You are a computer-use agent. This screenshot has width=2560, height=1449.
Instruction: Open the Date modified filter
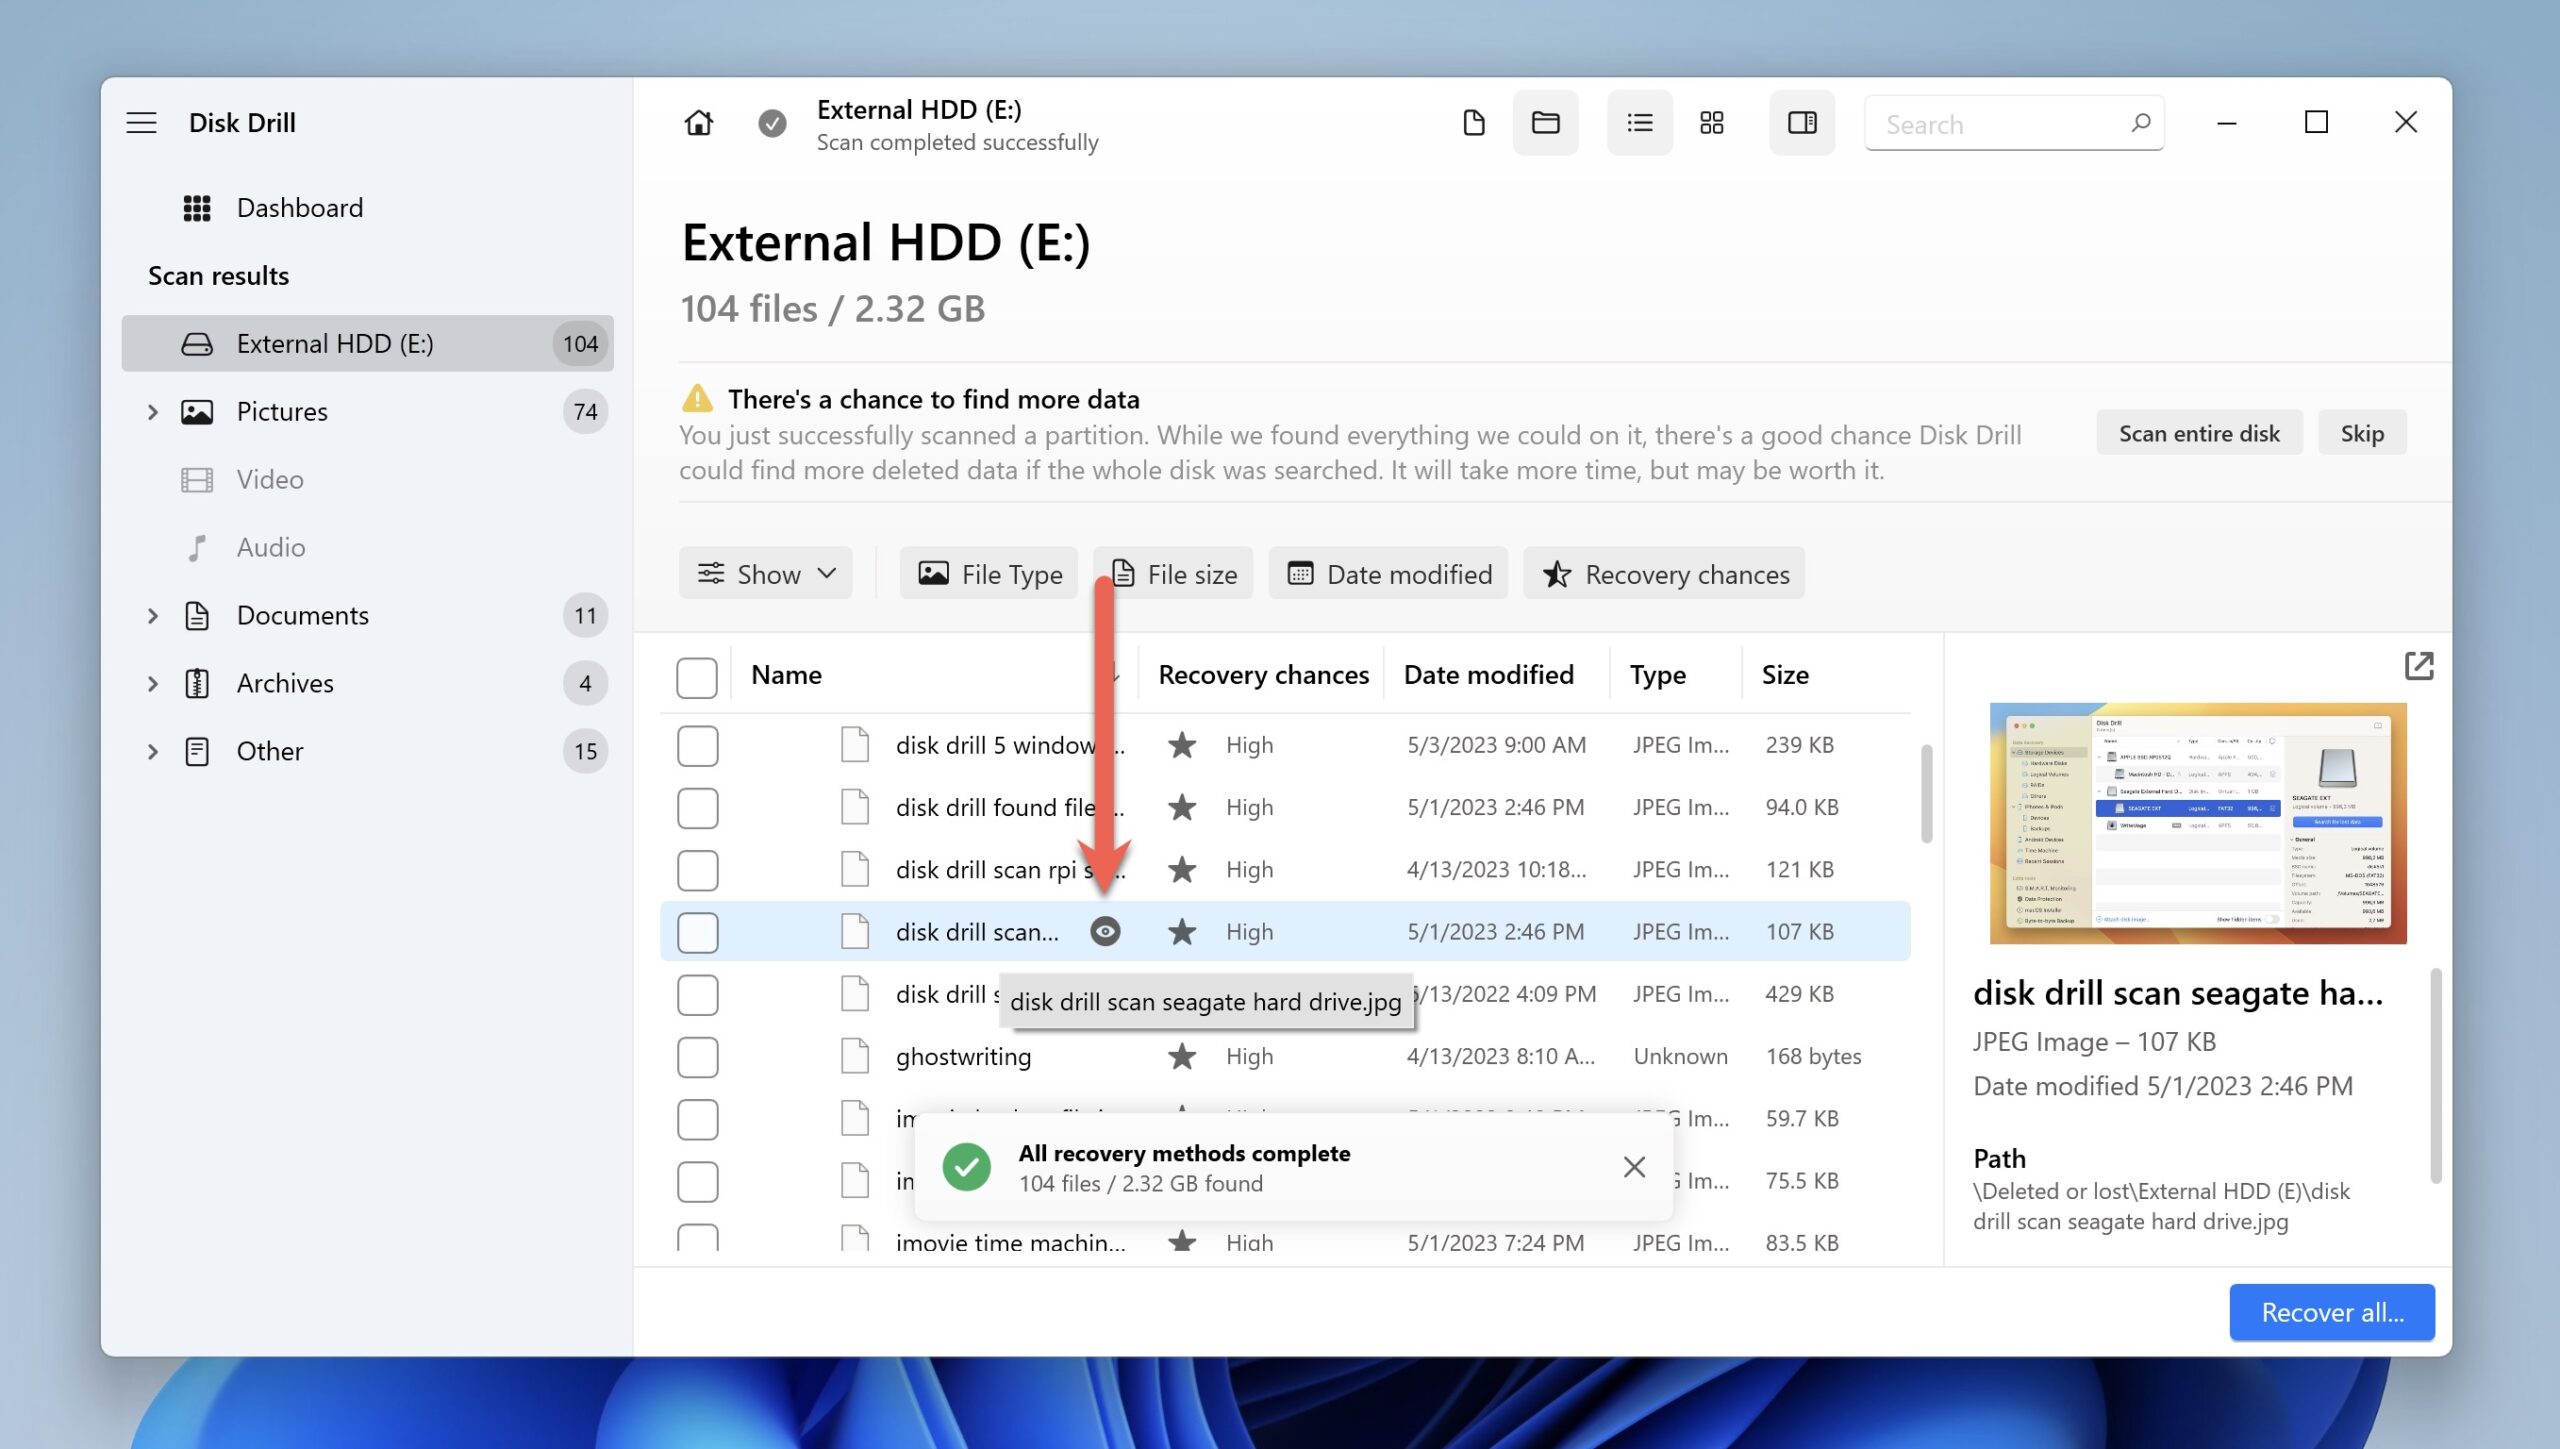click(1388, 573)
